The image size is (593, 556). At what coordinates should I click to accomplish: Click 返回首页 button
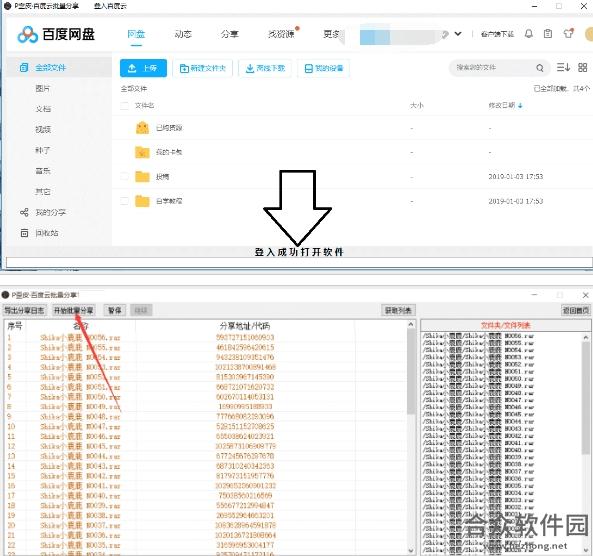click(576, 311)
